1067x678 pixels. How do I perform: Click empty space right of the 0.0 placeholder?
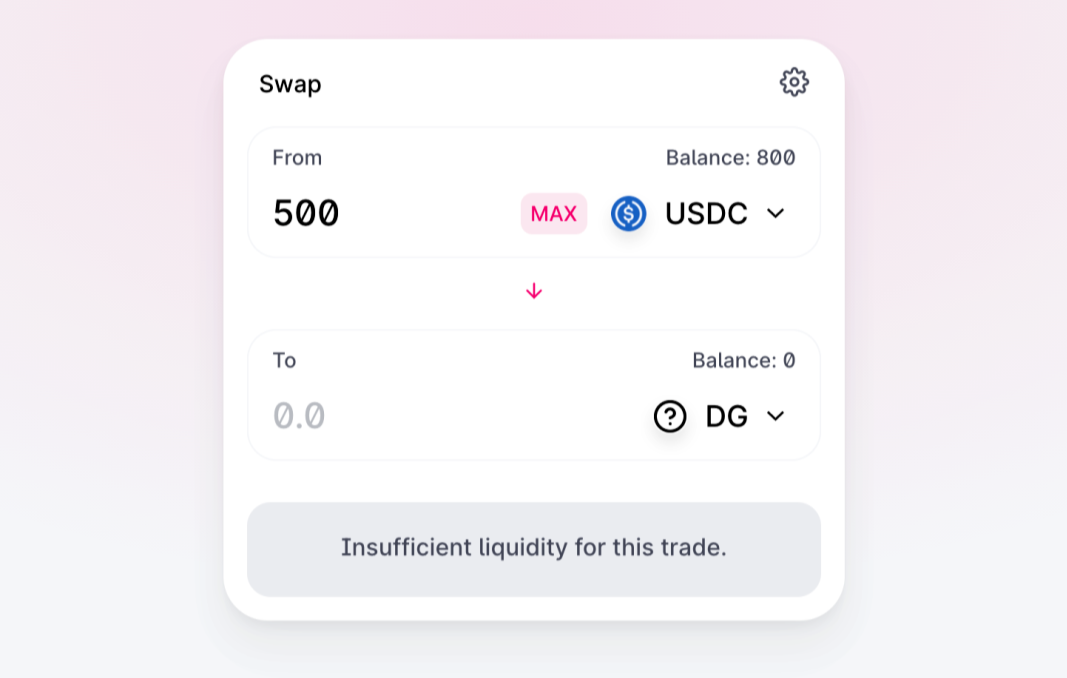(x=483, y=416)
